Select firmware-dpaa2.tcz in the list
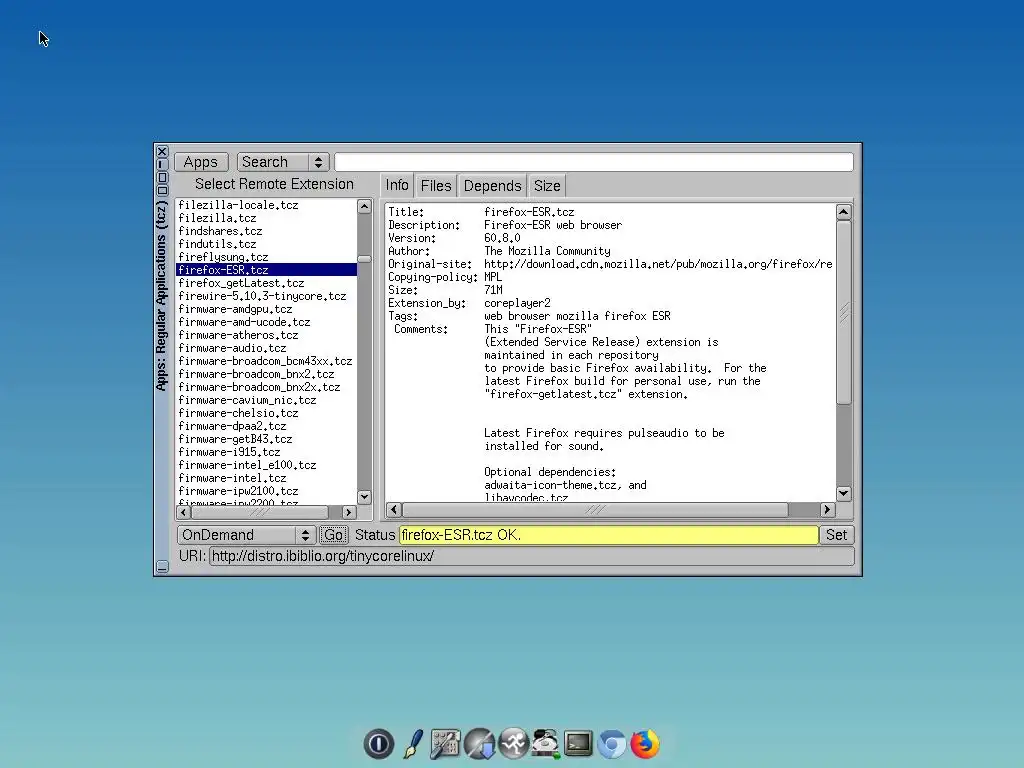 pyautogui.click(x=266, y=426)
